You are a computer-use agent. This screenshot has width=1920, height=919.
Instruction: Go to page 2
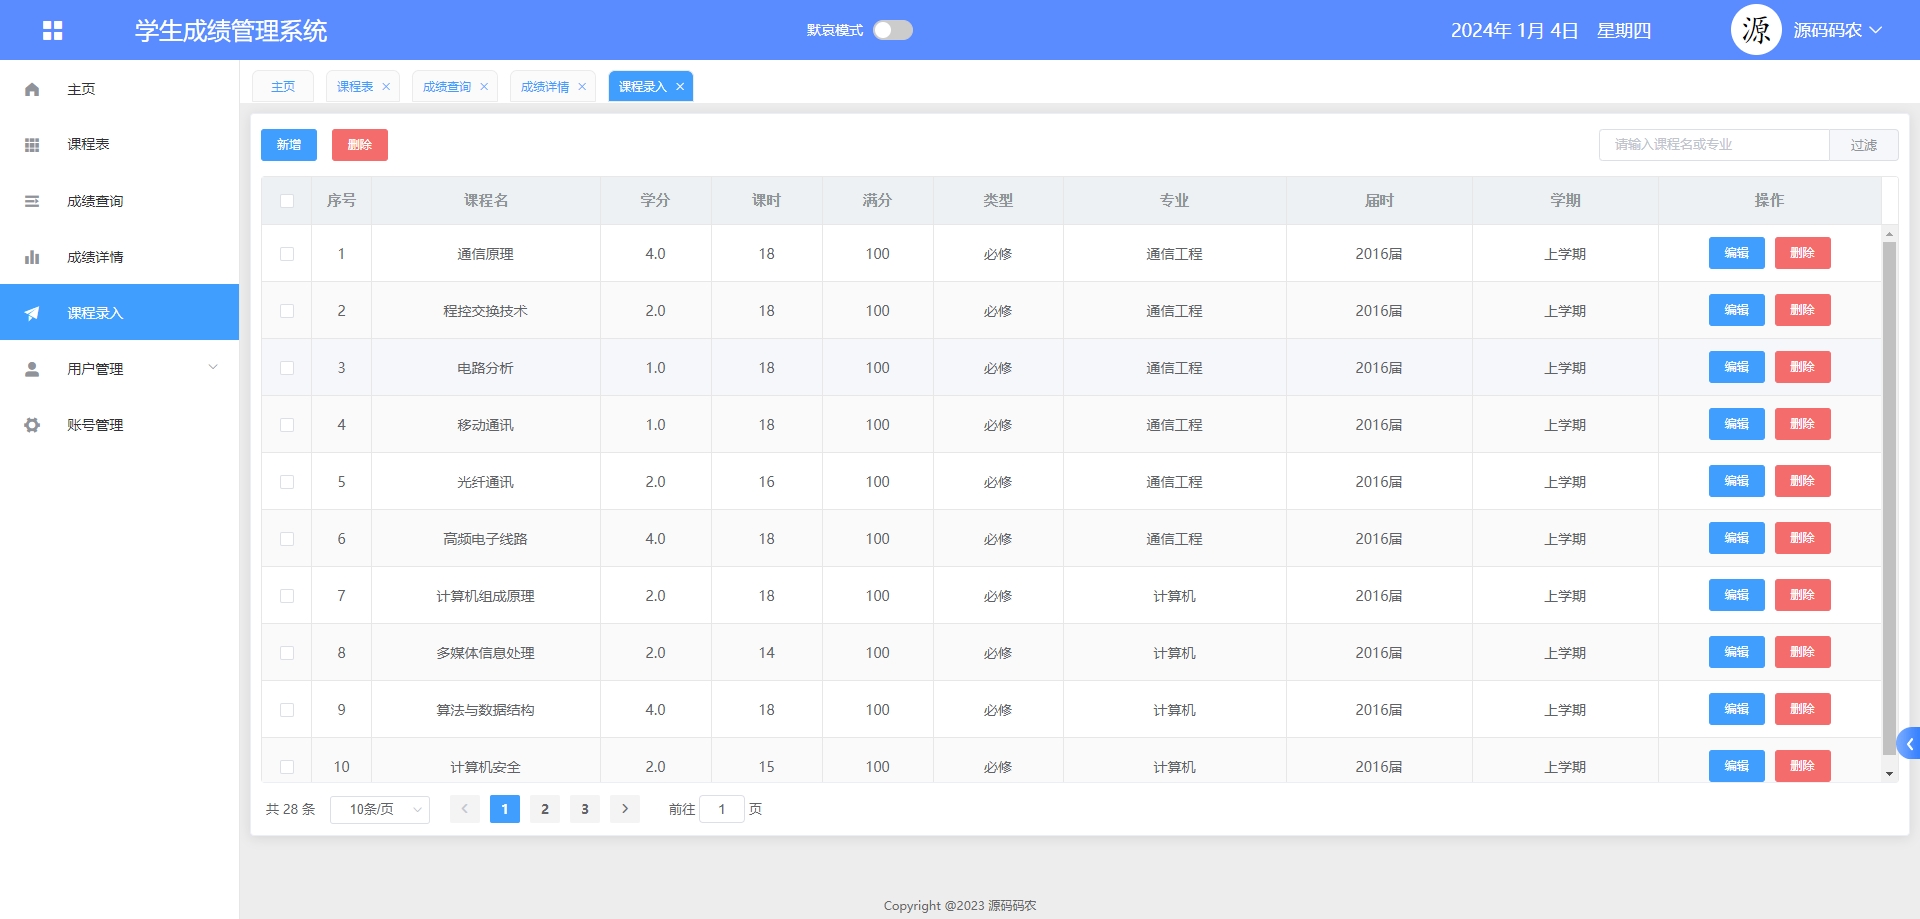545,809
